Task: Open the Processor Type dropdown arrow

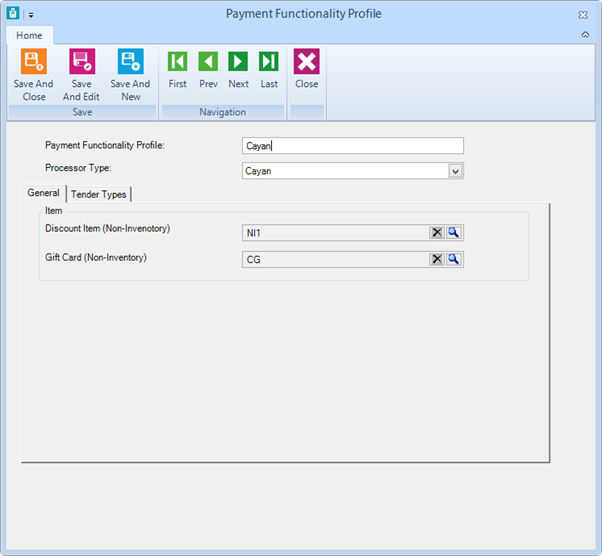Action: (x=455, y=171)
